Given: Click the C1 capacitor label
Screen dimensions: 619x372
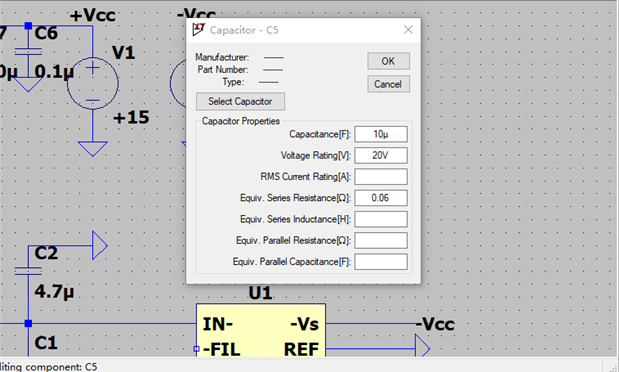Looking at the screenshot, I should coord(46,343).
